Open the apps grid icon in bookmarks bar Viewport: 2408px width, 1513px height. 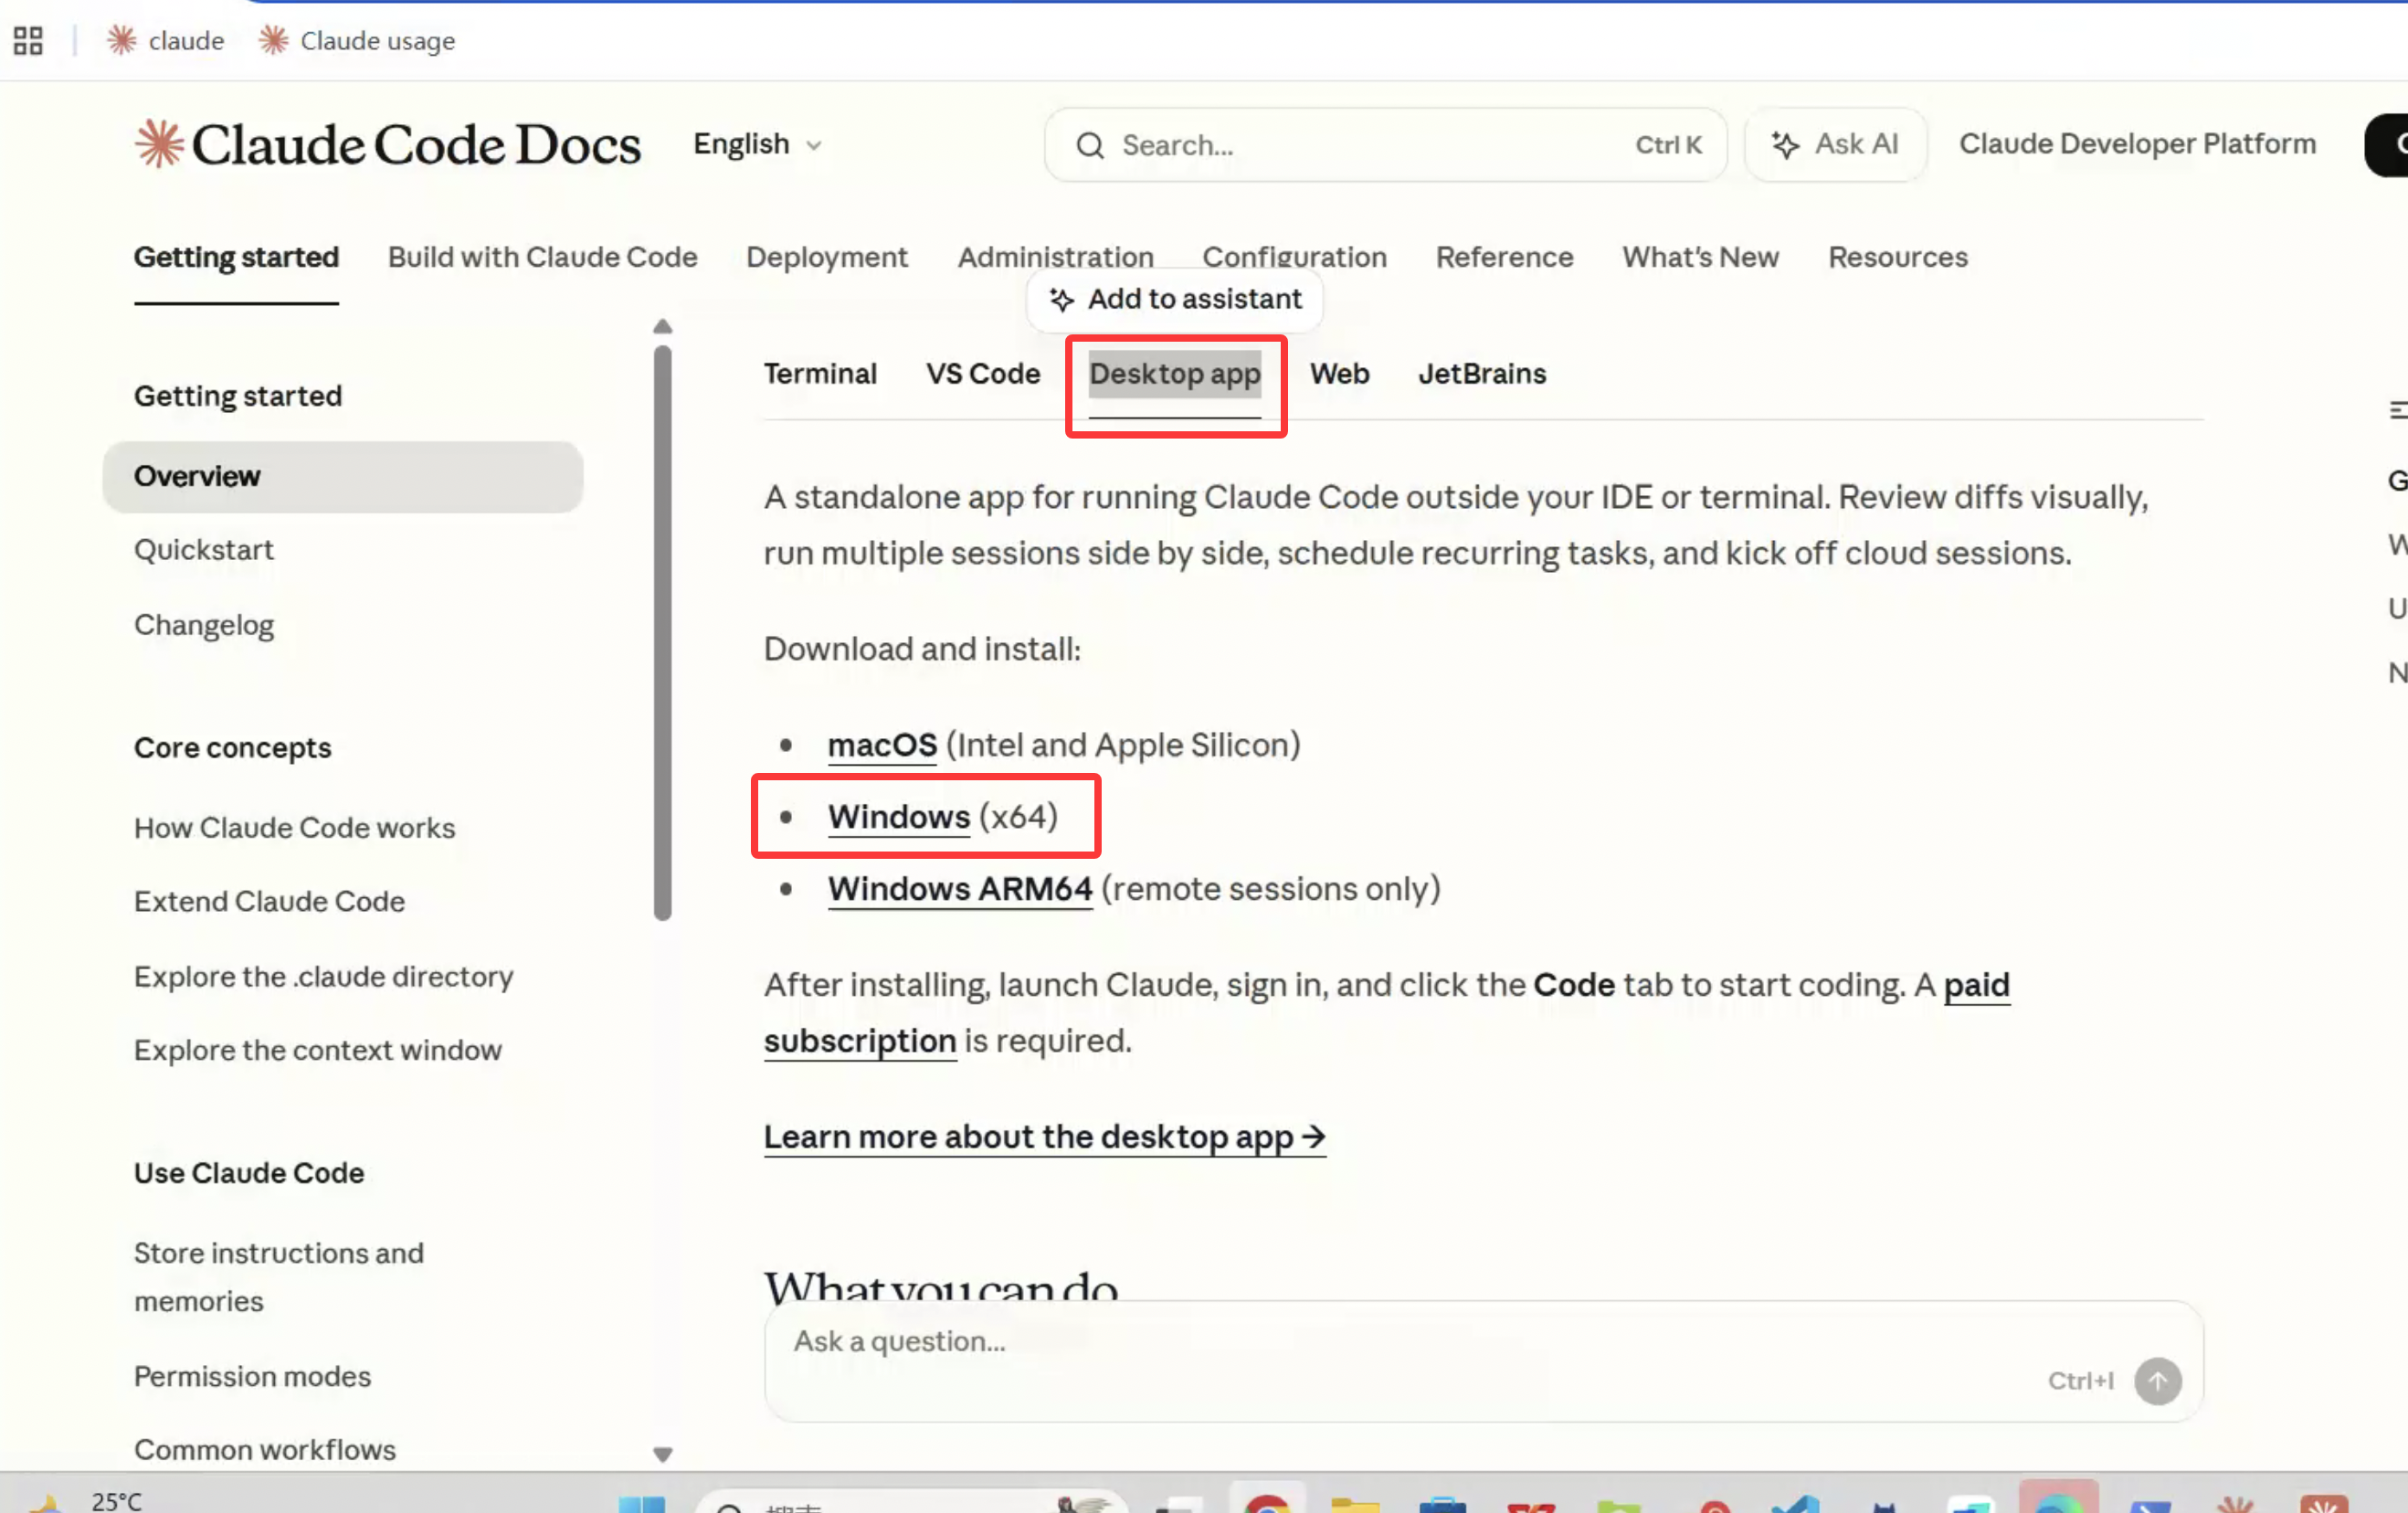tap(28, 41)
